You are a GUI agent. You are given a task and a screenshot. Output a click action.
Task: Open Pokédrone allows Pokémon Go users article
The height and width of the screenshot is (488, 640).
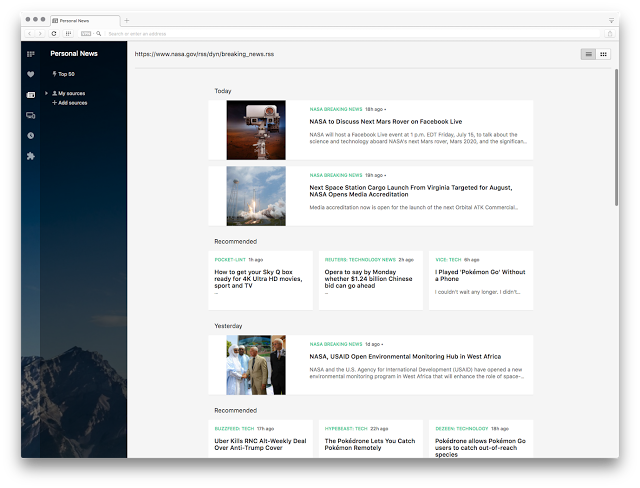(x=480, y=448)
